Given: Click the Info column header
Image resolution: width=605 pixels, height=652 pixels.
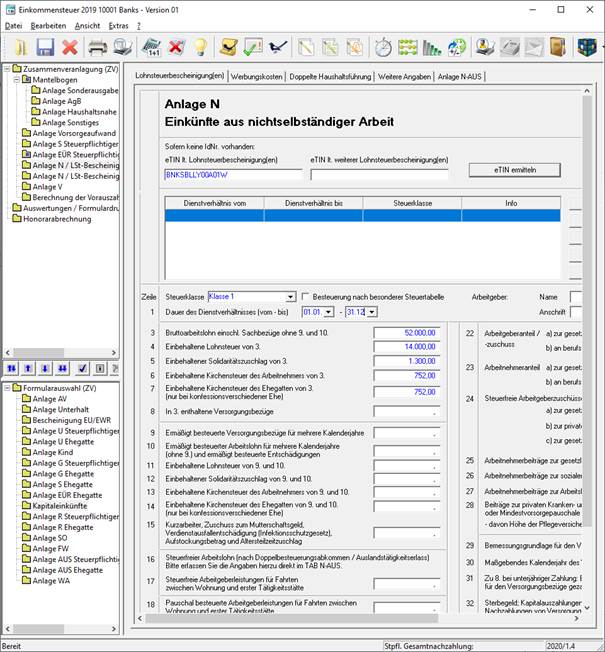Looking at the screenshot, I should coord(511,203).
